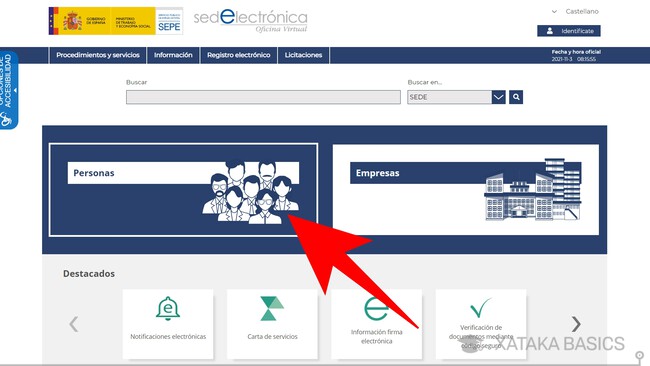The width and height of the screenshot is (650, 366).
Task: Click the SEPE government logo
Action: coord(116,21)
